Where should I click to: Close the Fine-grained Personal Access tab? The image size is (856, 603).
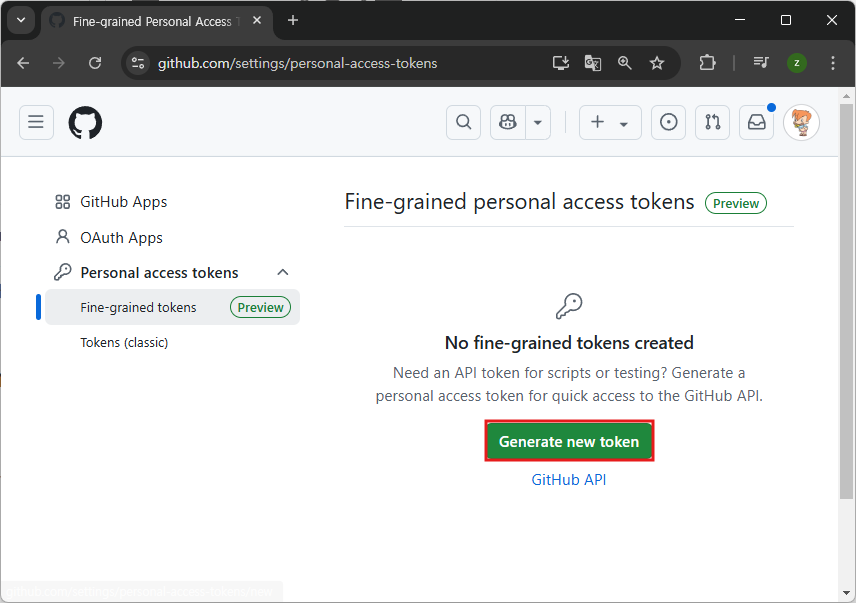pyautogui.click(x=257, y=20)
